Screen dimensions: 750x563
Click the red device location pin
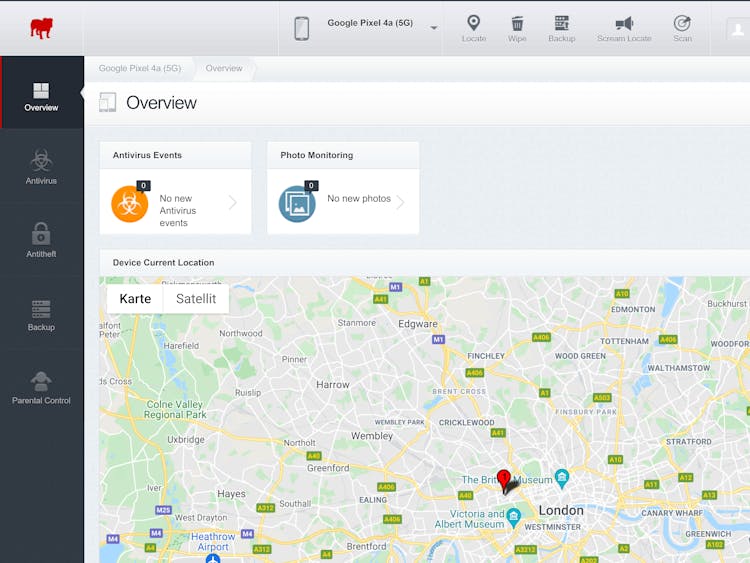coord(504,480)
